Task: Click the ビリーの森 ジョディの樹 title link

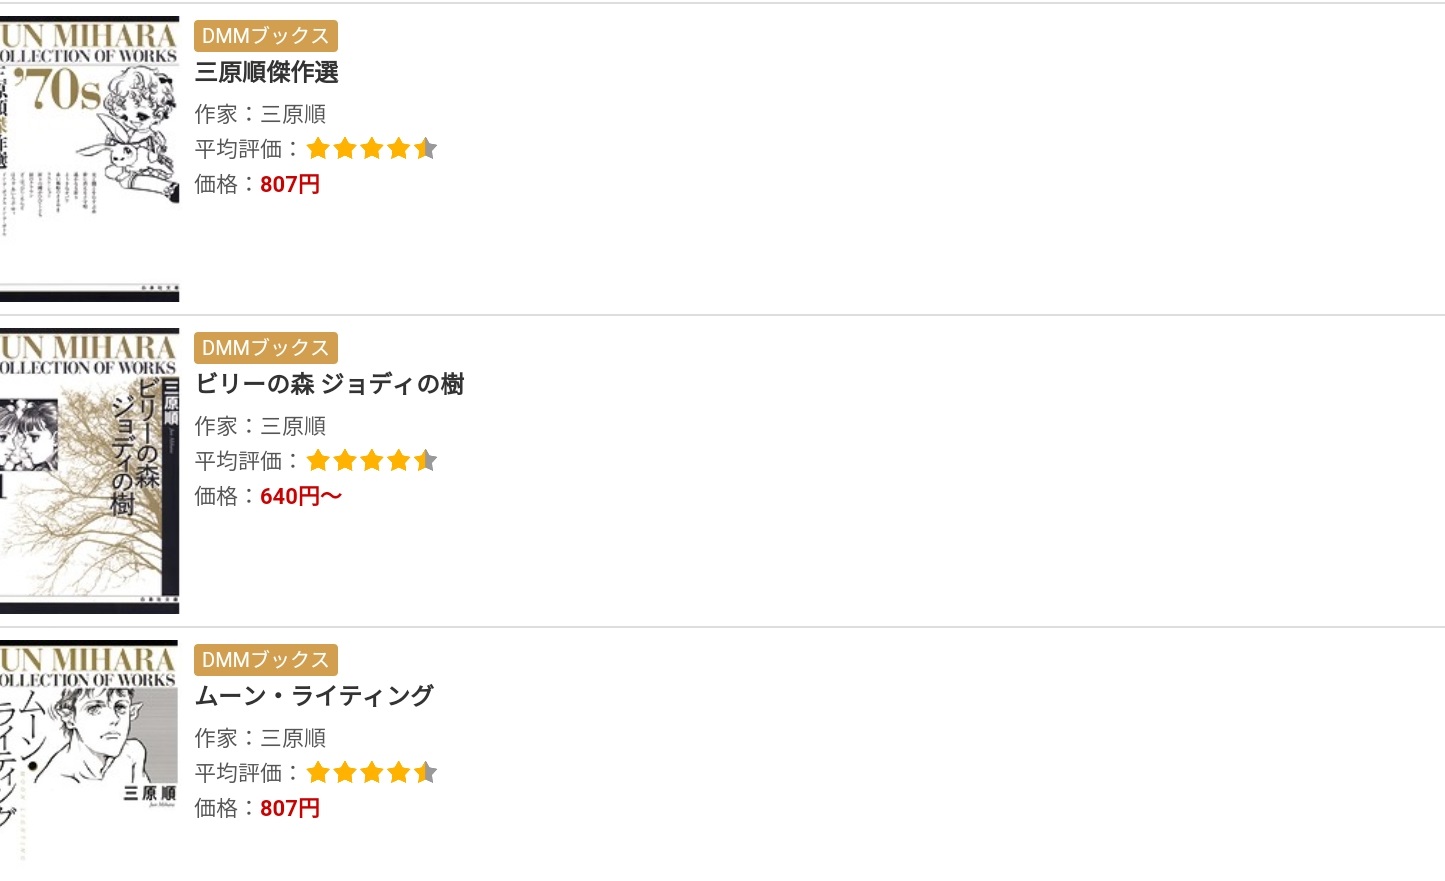Action: pyautogui.click(x=329, y=384)
